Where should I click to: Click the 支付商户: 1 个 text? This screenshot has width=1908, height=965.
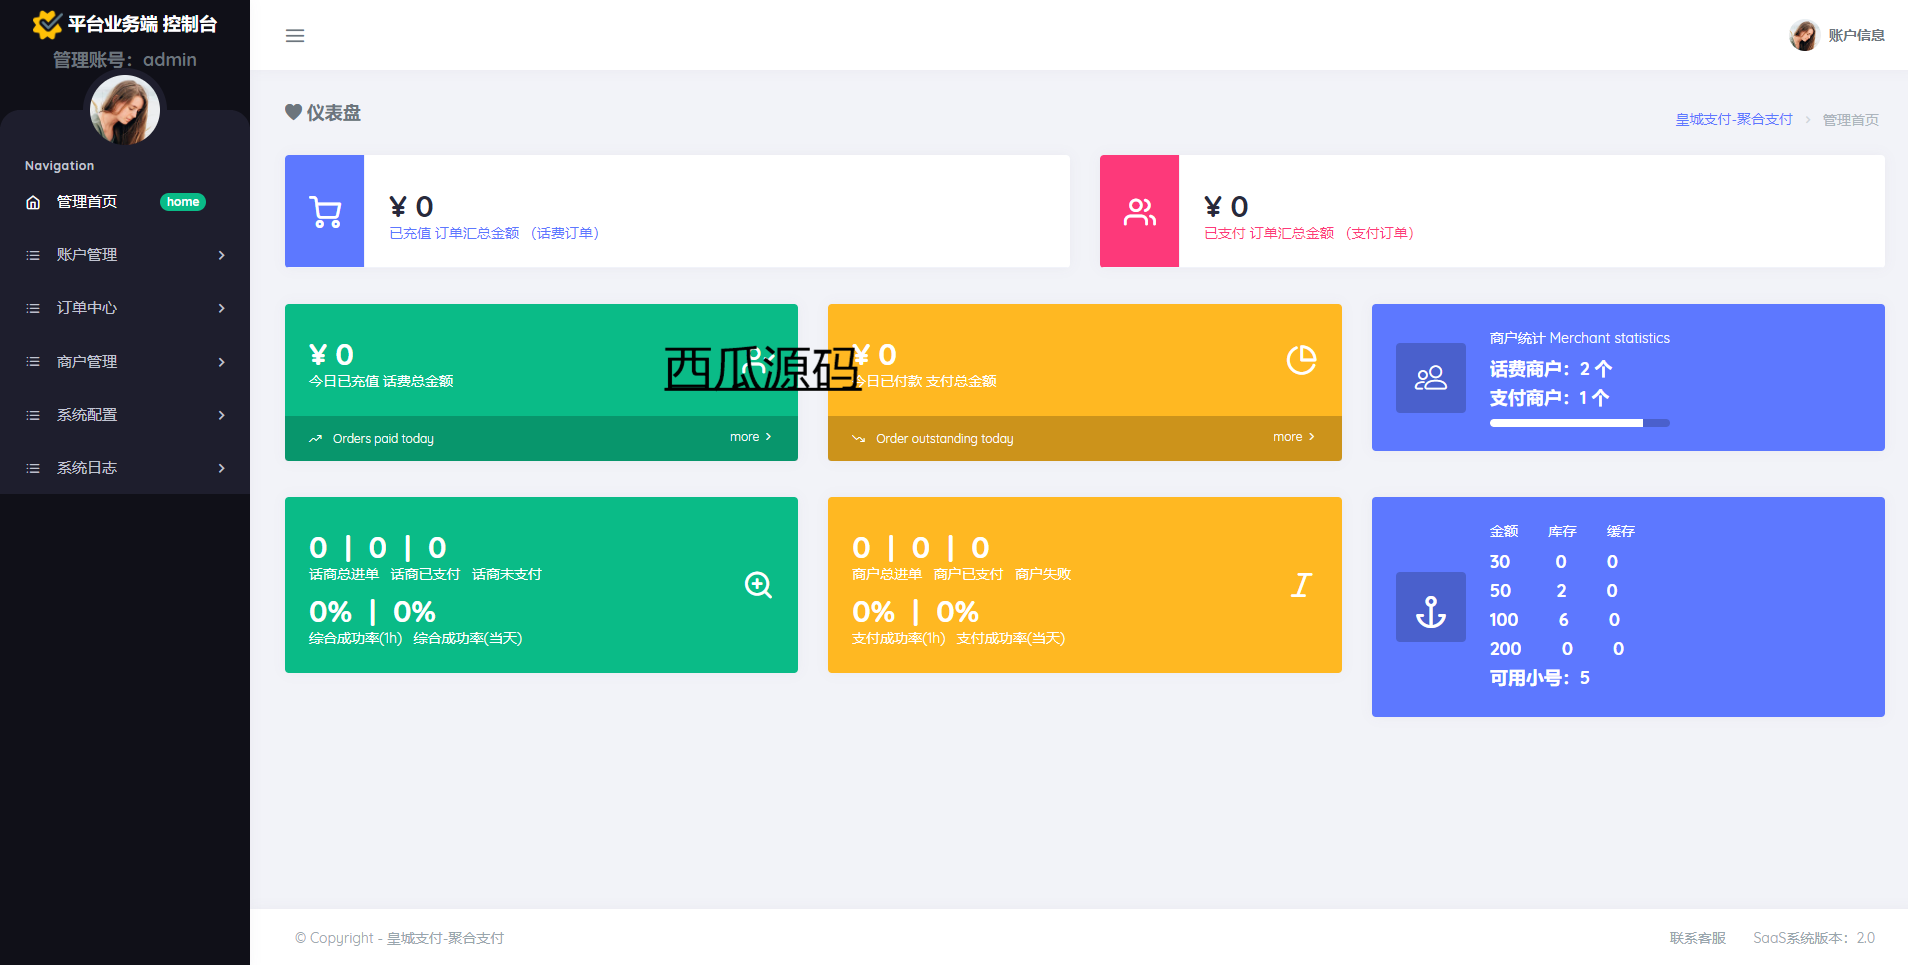(1550, 398)
